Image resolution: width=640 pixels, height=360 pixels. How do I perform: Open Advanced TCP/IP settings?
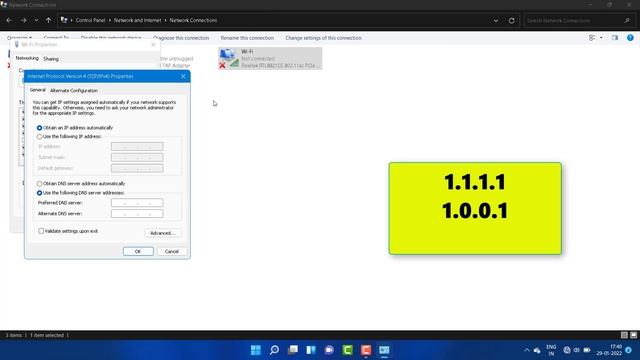163,233
